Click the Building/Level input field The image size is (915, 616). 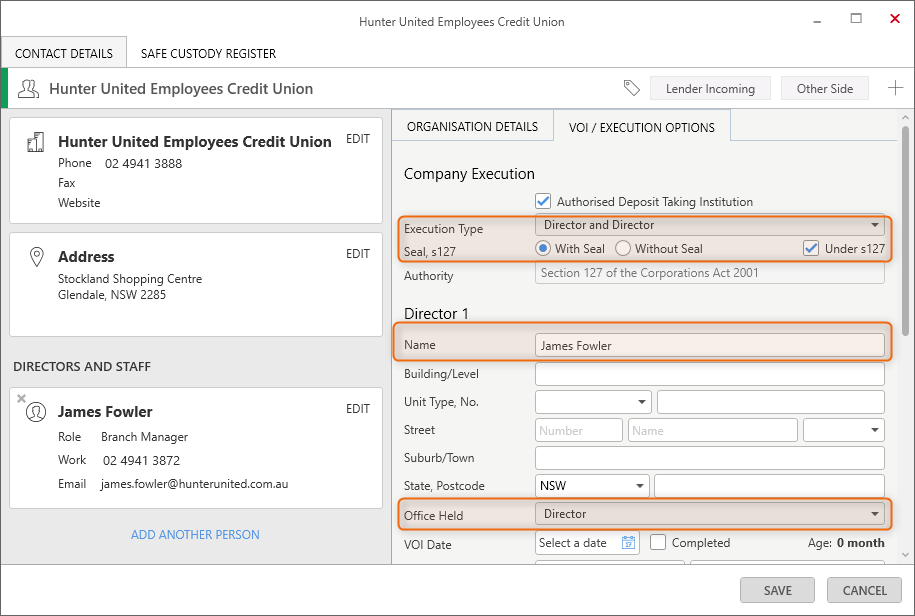coord(710,374)
